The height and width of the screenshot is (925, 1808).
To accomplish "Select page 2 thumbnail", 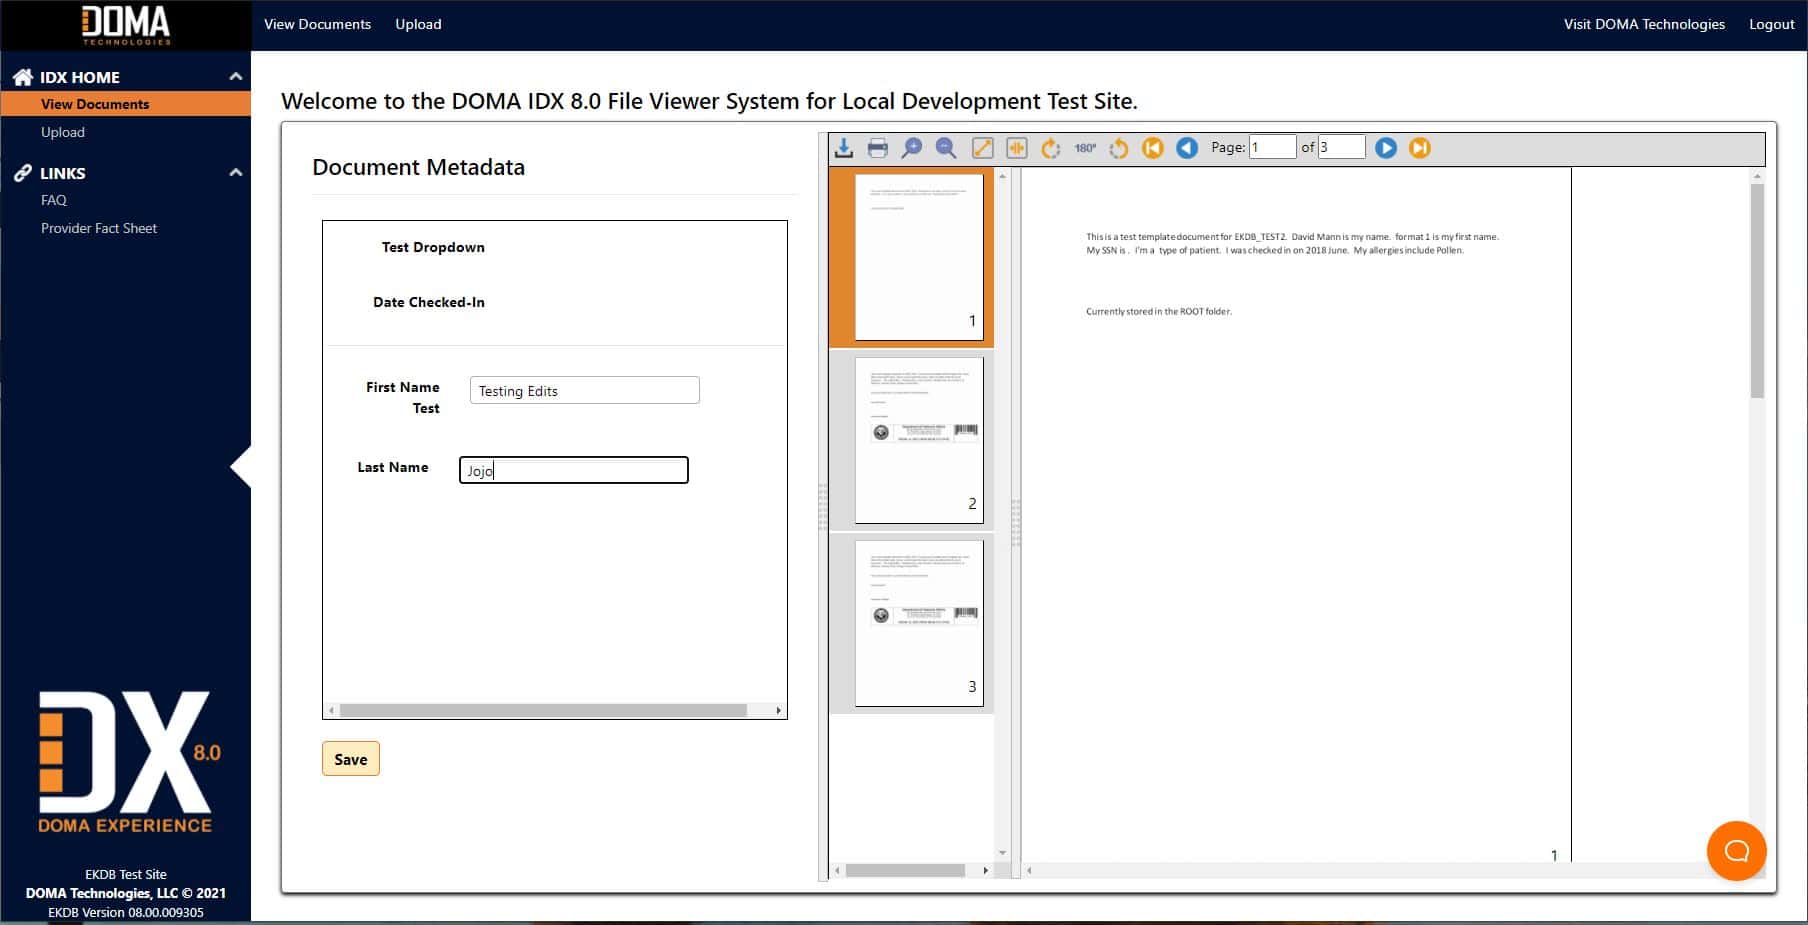I will click(919, 440).
